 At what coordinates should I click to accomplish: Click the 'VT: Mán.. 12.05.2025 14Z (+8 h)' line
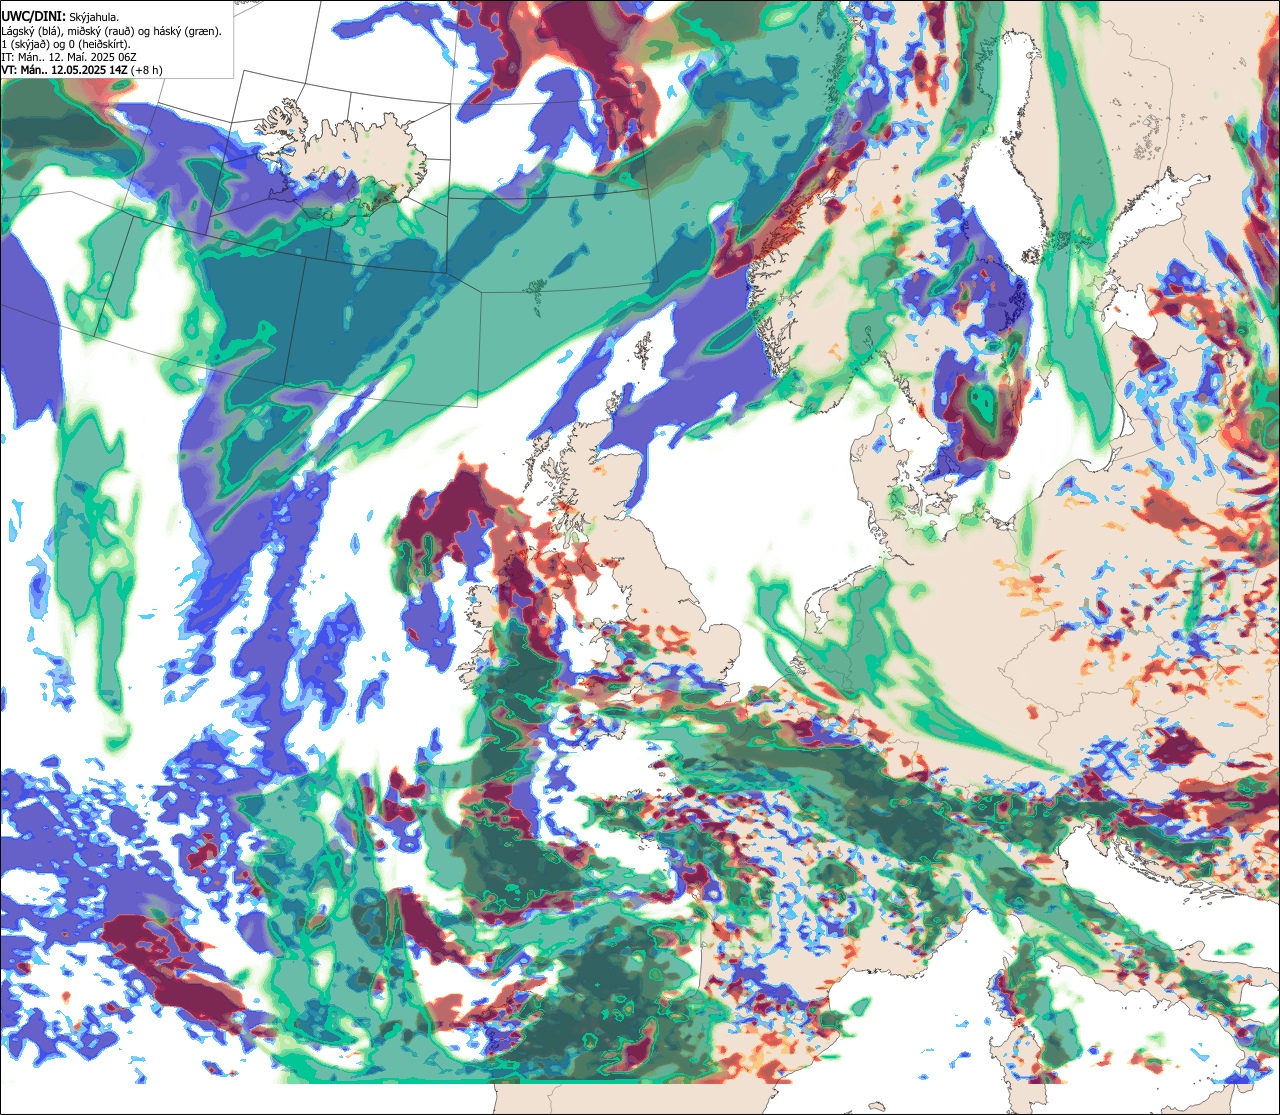[x=82, y=70]
